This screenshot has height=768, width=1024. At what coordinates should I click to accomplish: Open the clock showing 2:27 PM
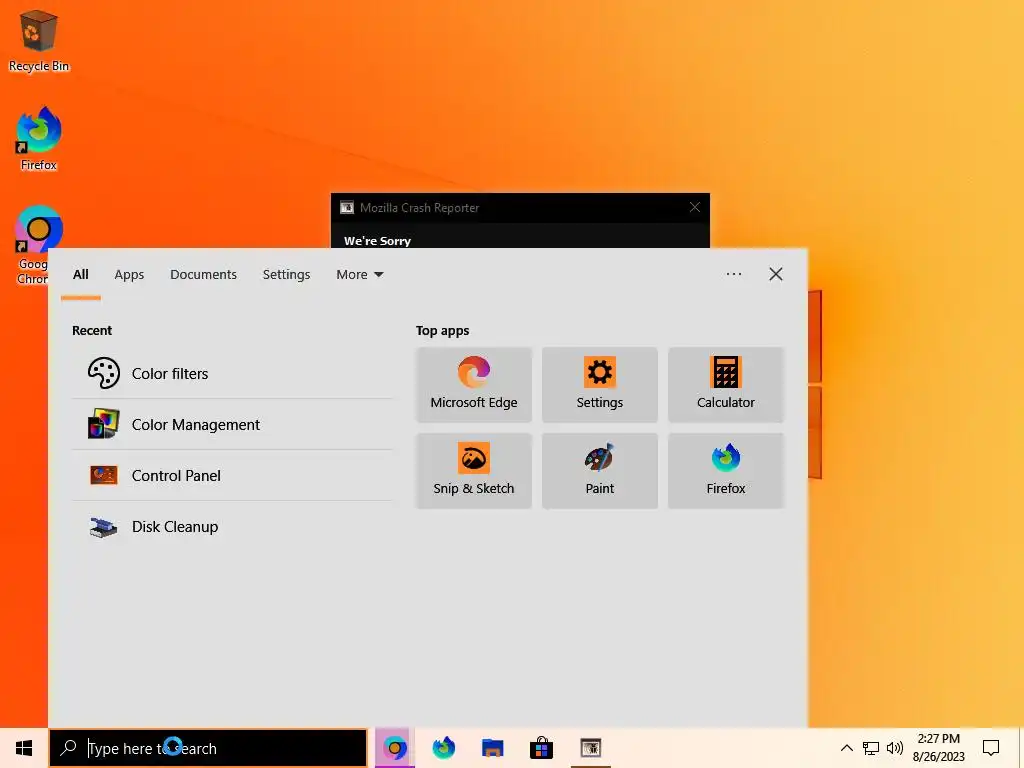coord(938,748)
